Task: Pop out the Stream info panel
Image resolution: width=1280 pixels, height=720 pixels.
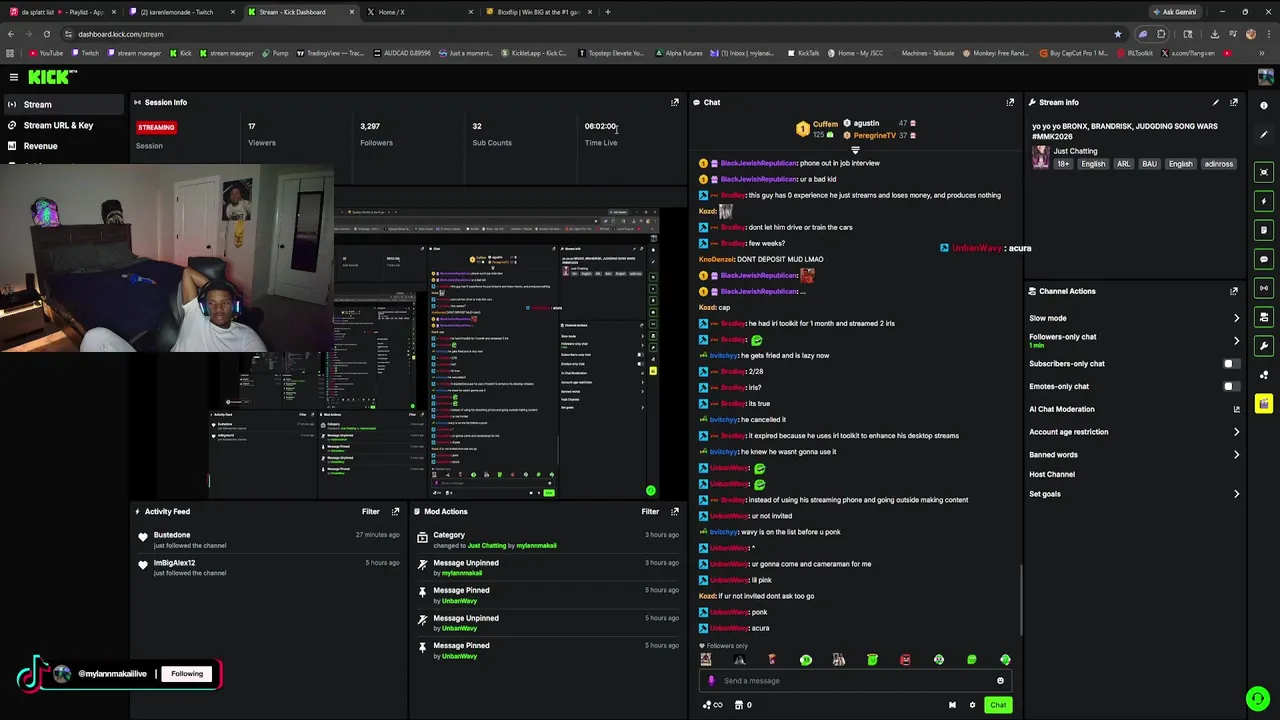Action: pyautogui.click(x=1234, y=102)
